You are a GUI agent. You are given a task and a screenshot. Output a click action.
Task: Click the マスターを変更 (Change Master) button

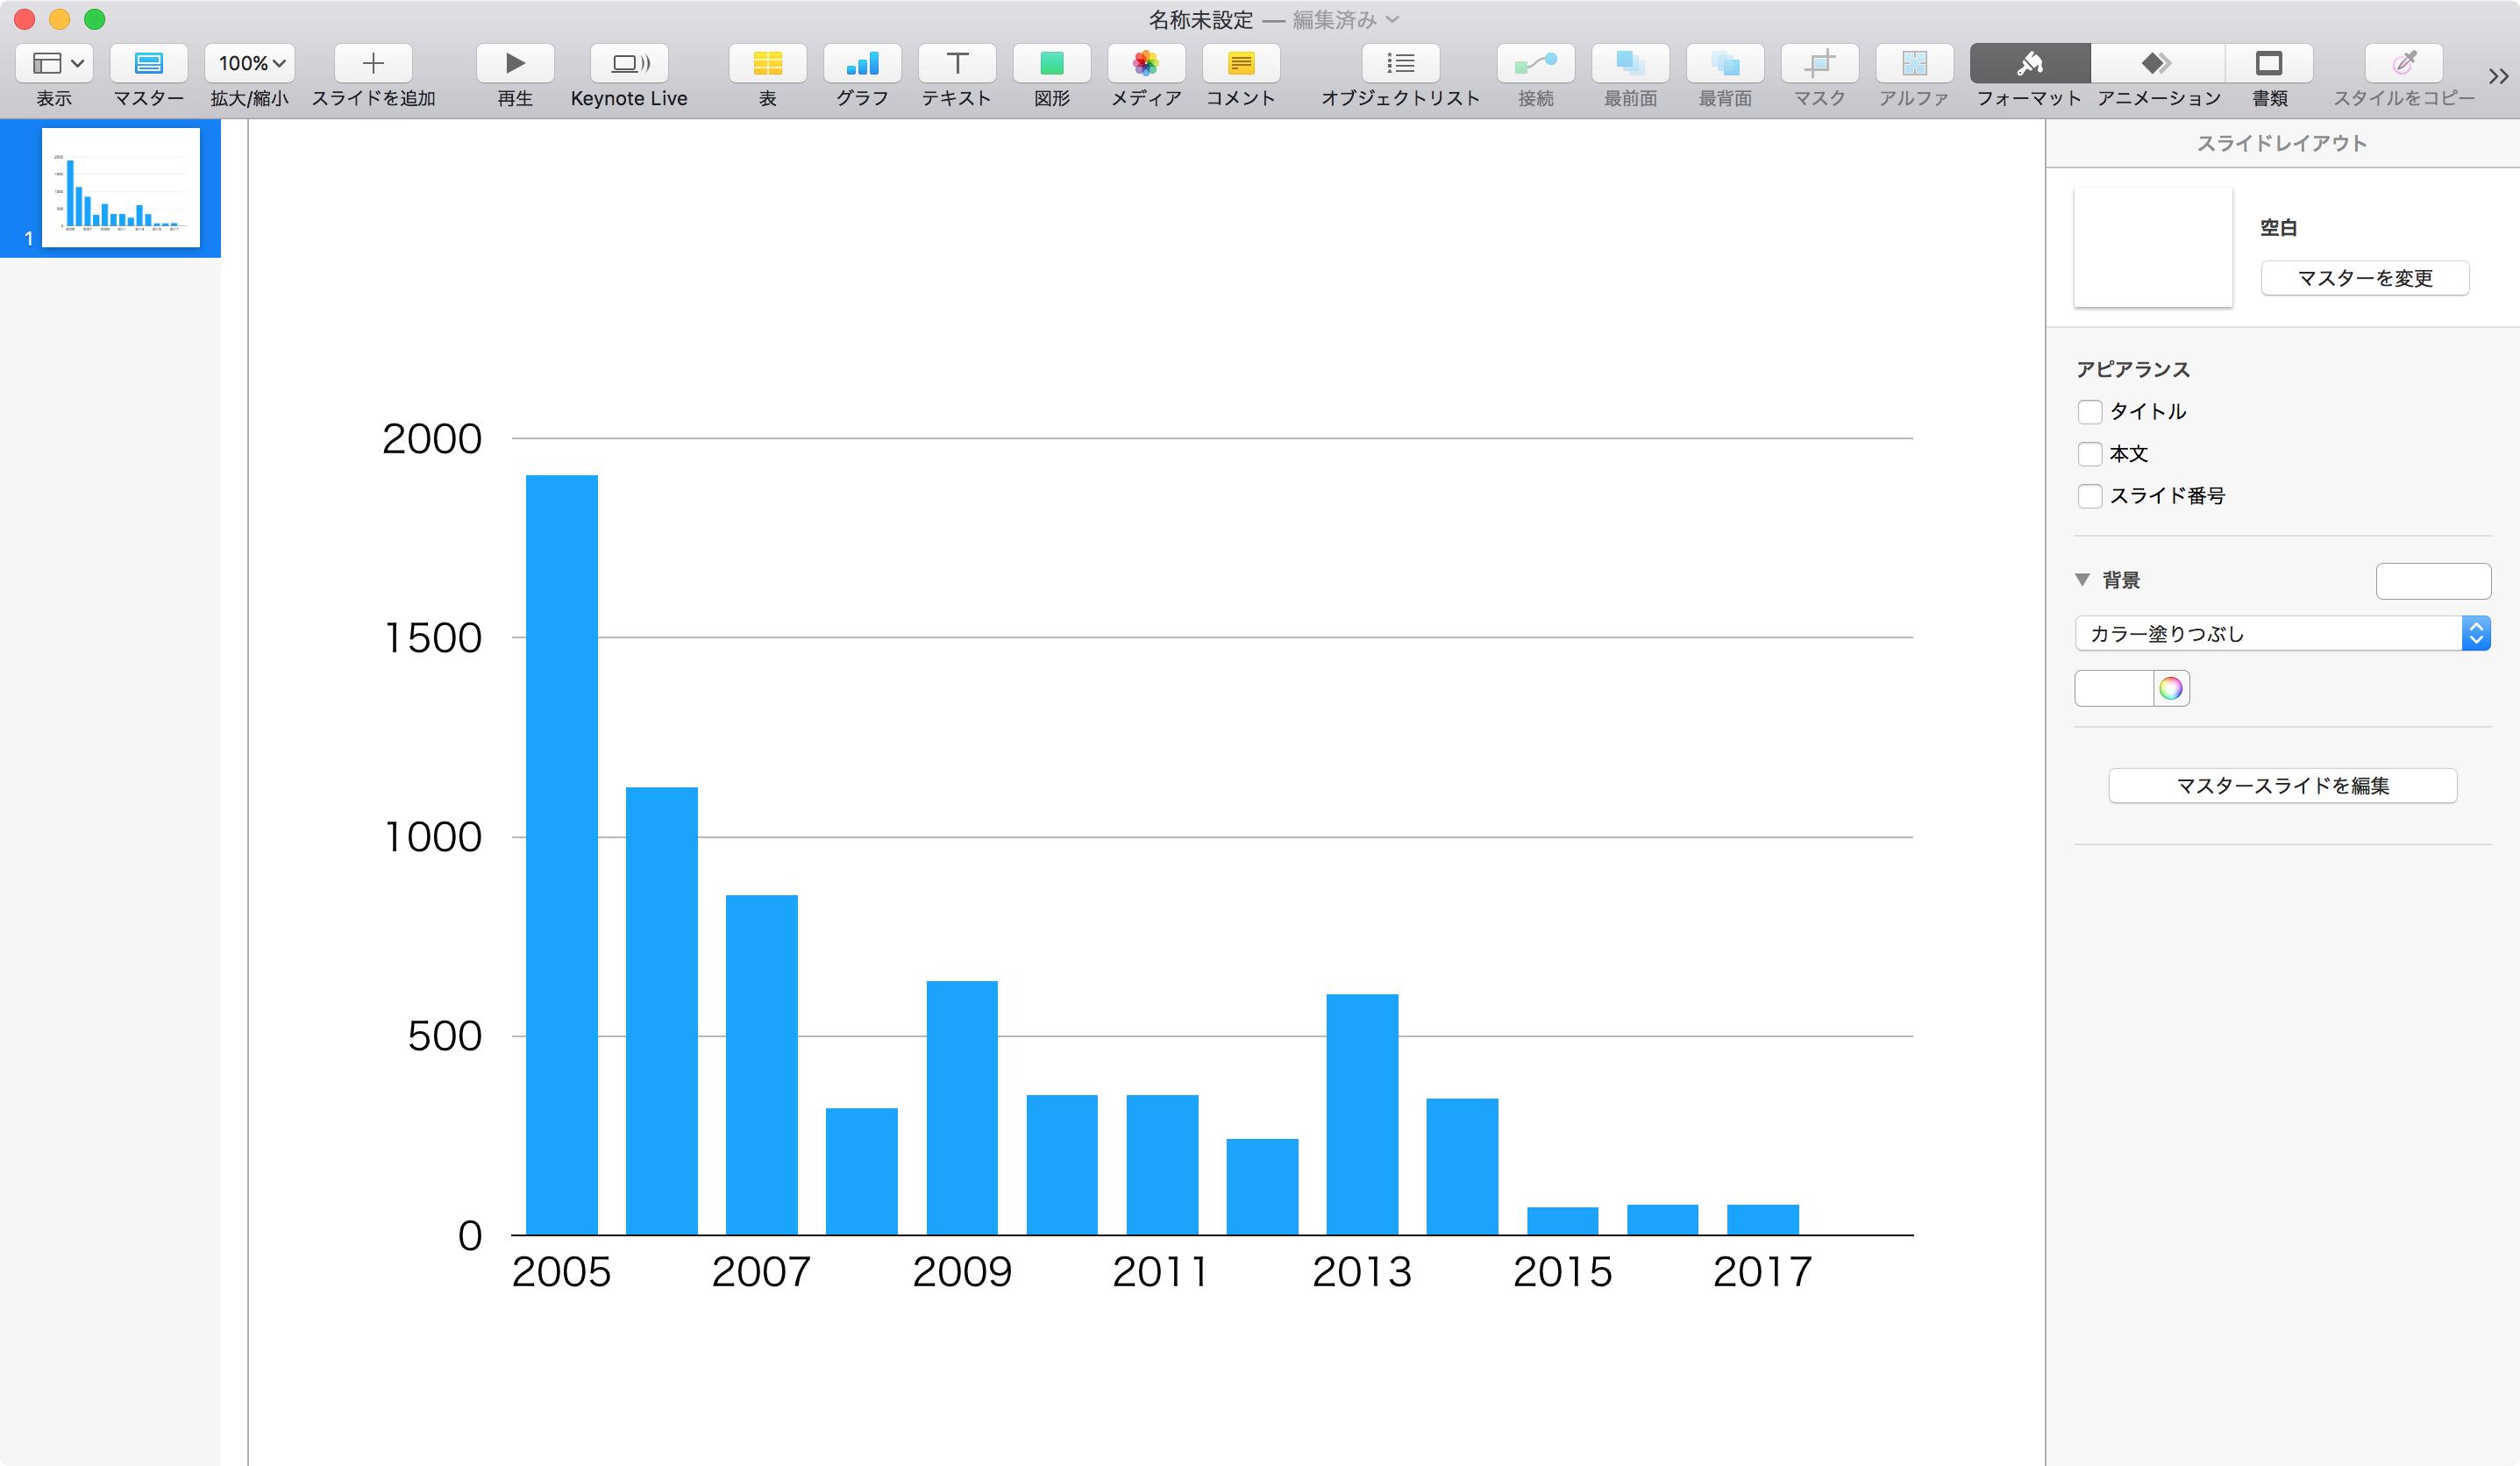point(2365,277)
